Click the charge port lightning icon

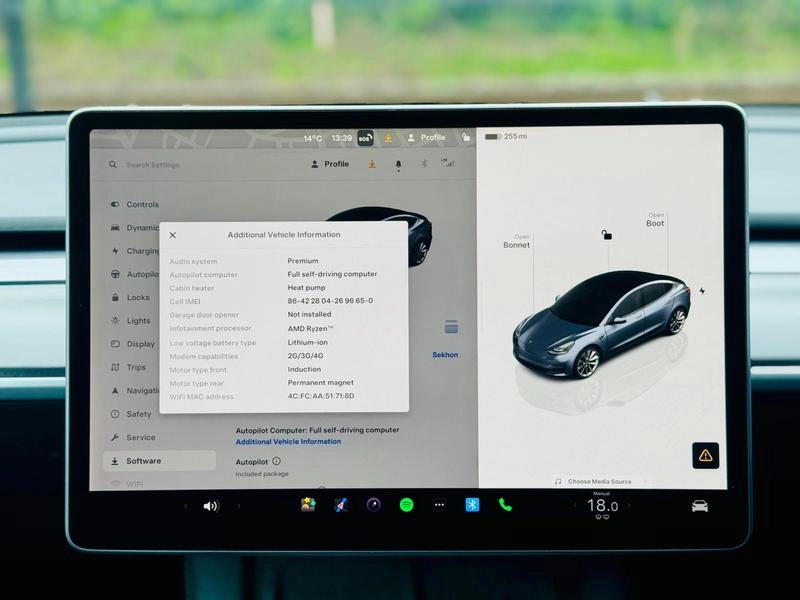coord(702,291)
